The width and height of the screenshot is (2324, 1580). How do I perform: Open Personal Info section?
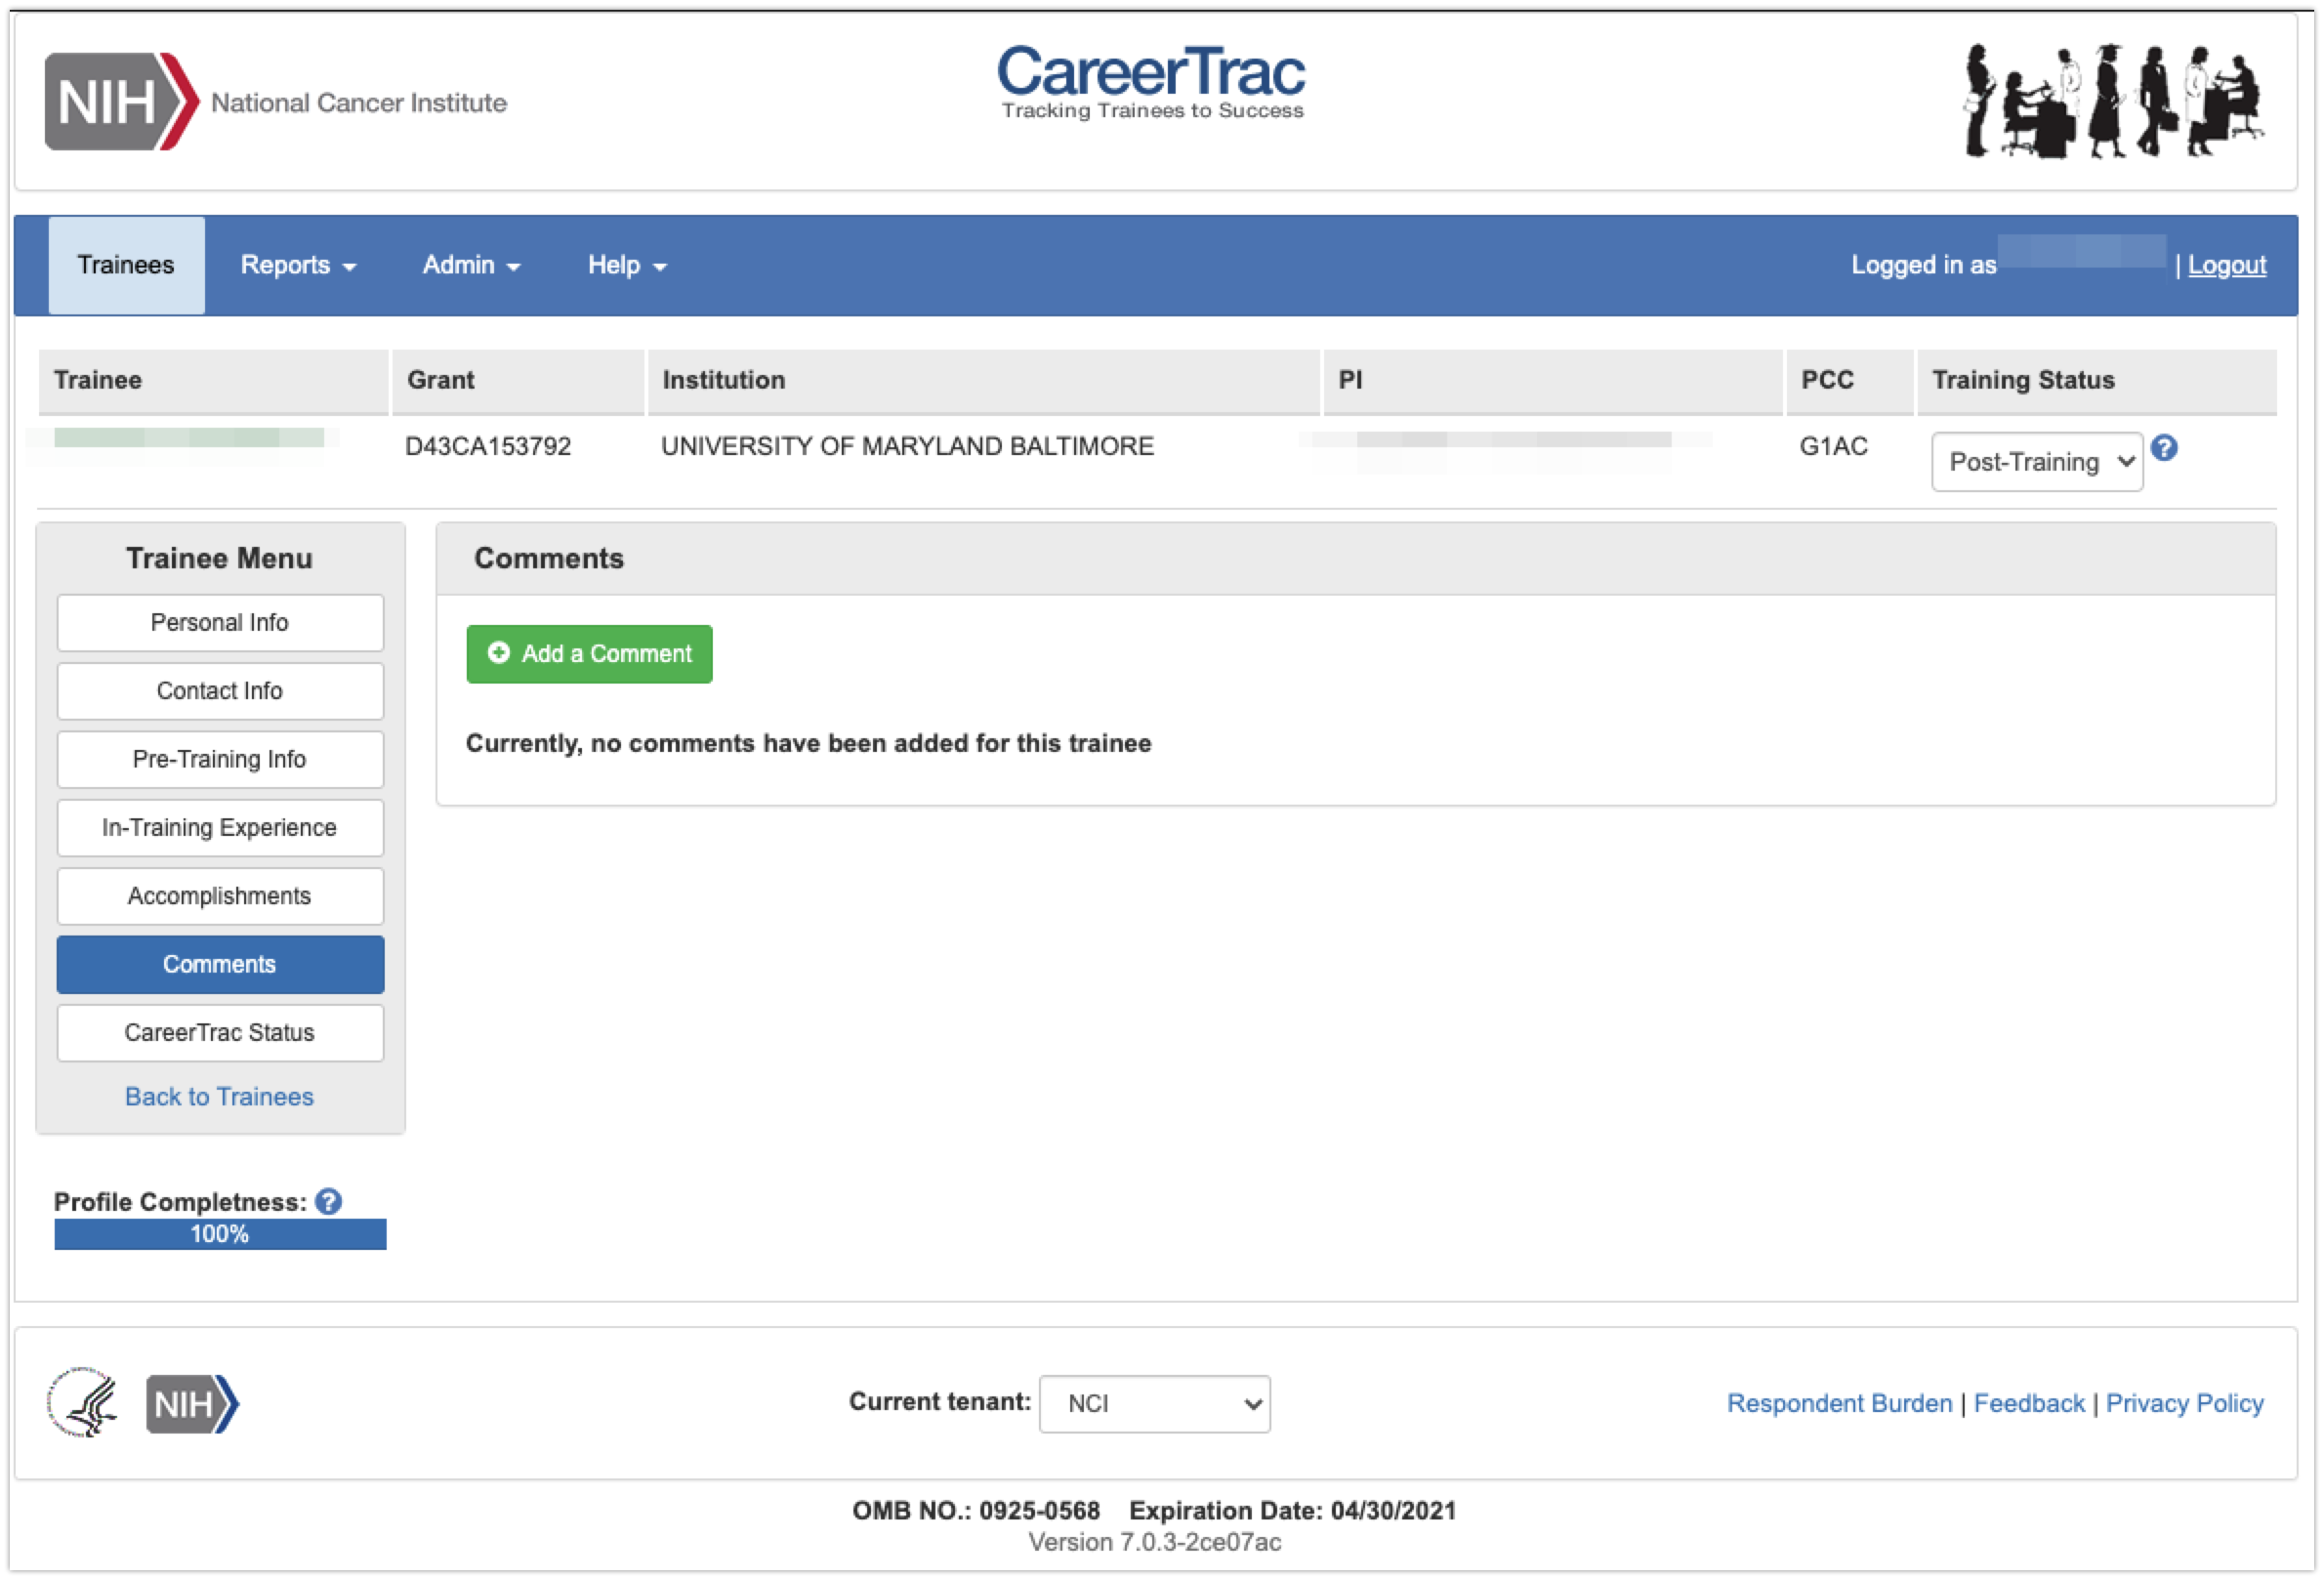tap(220, 622)
